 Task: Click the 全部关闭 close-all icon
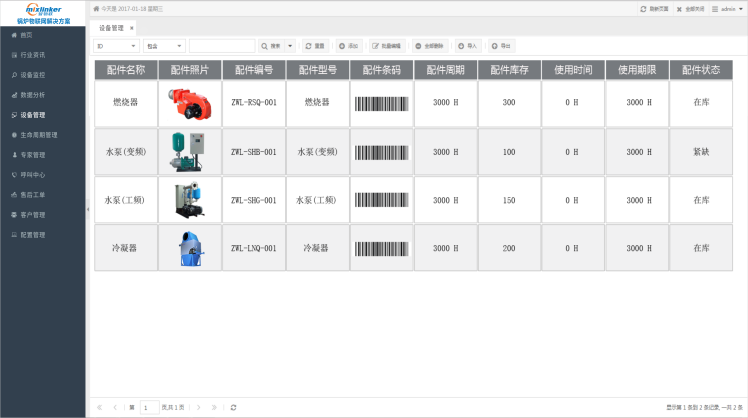click(x=679, y=8)
